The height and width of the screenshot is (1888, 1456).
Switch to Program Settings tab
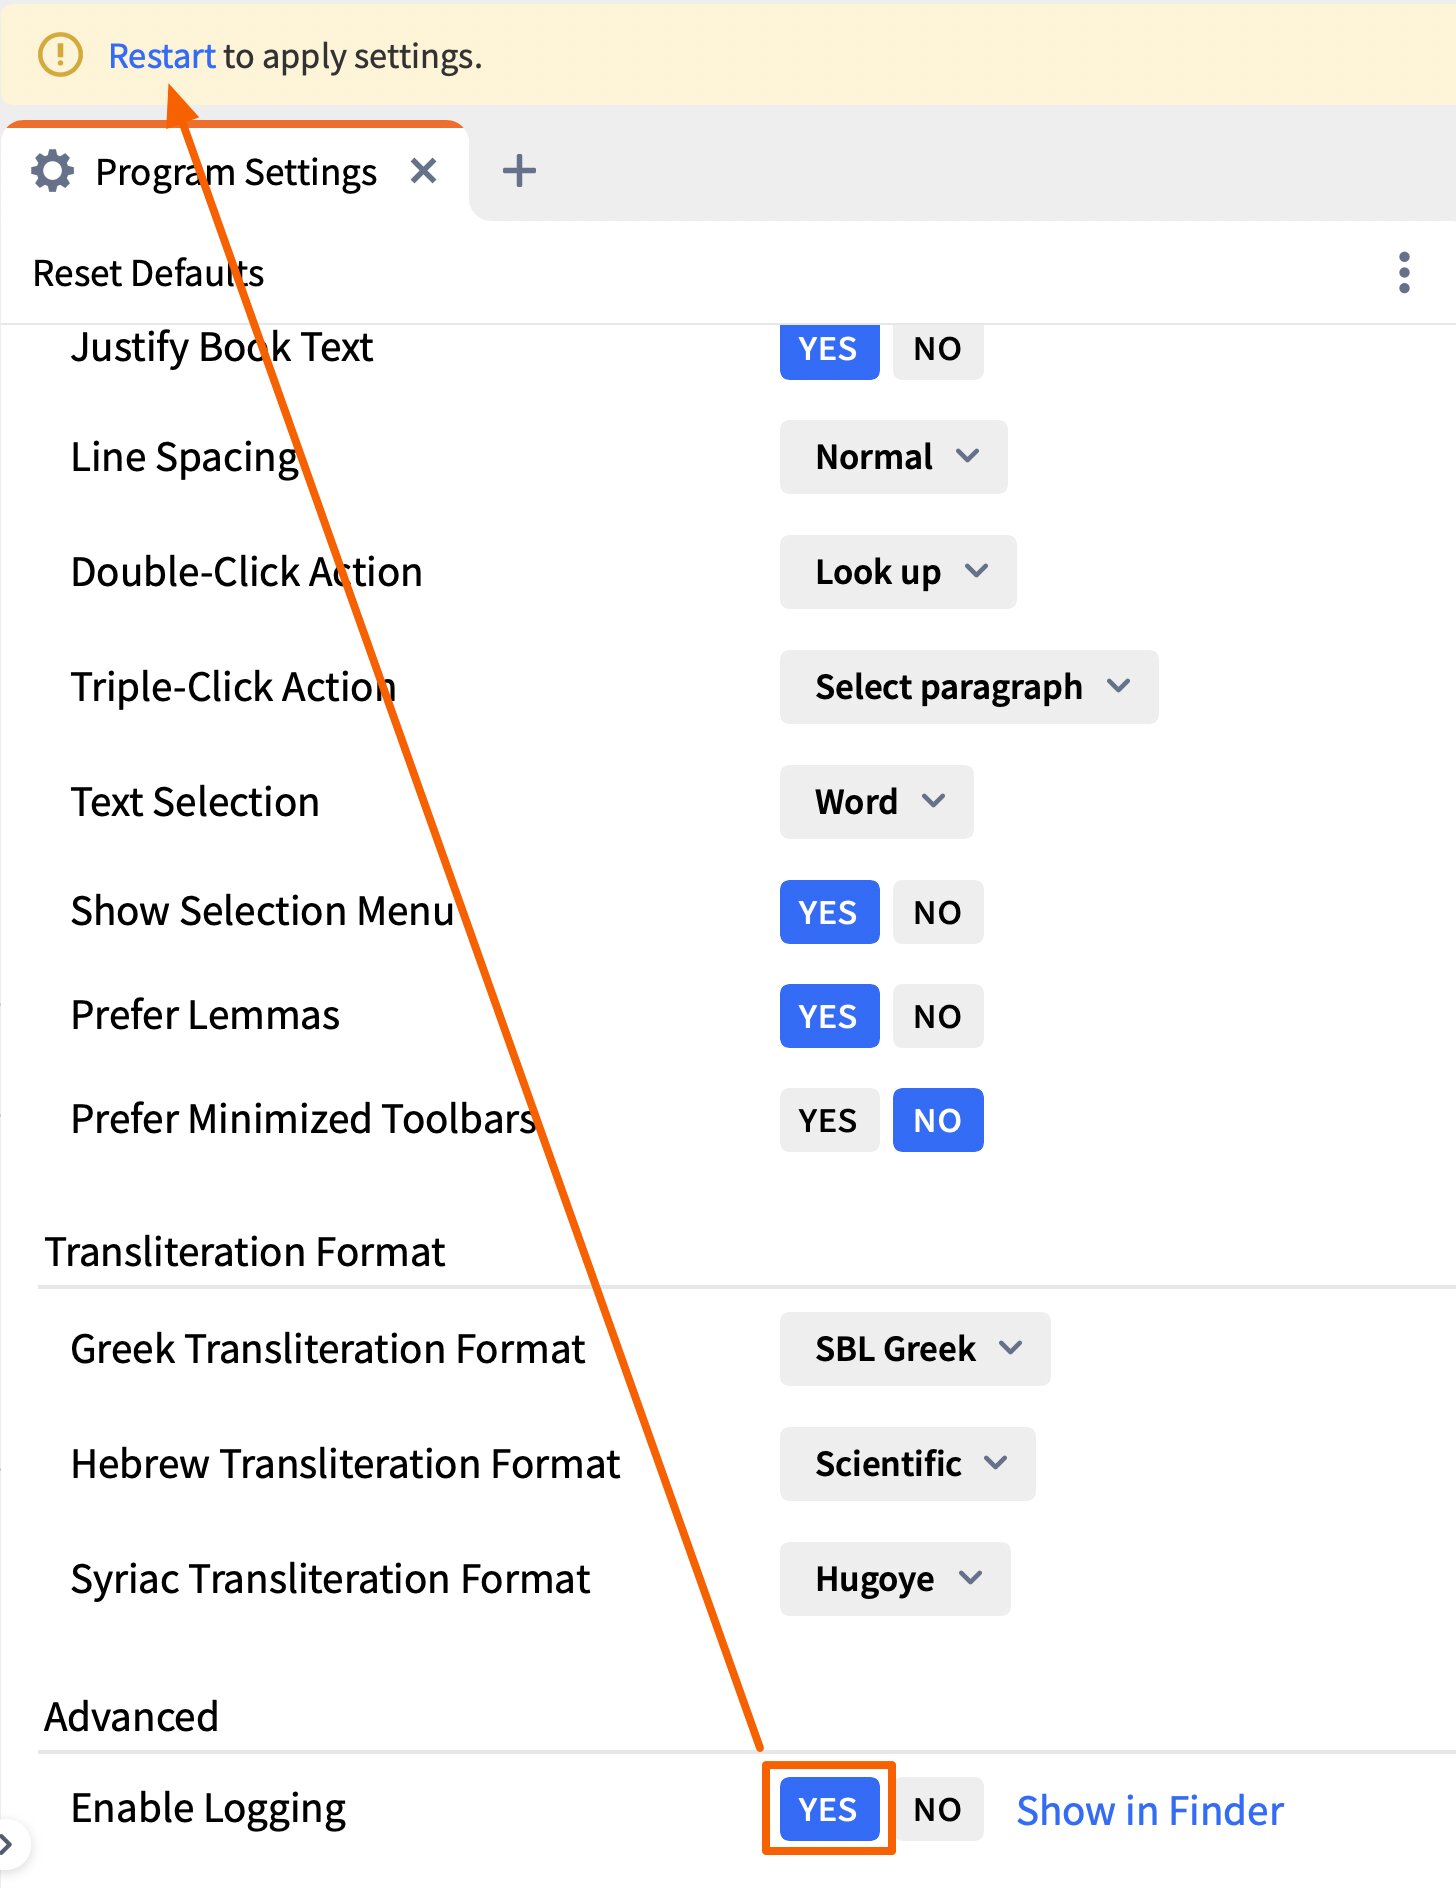236,172
